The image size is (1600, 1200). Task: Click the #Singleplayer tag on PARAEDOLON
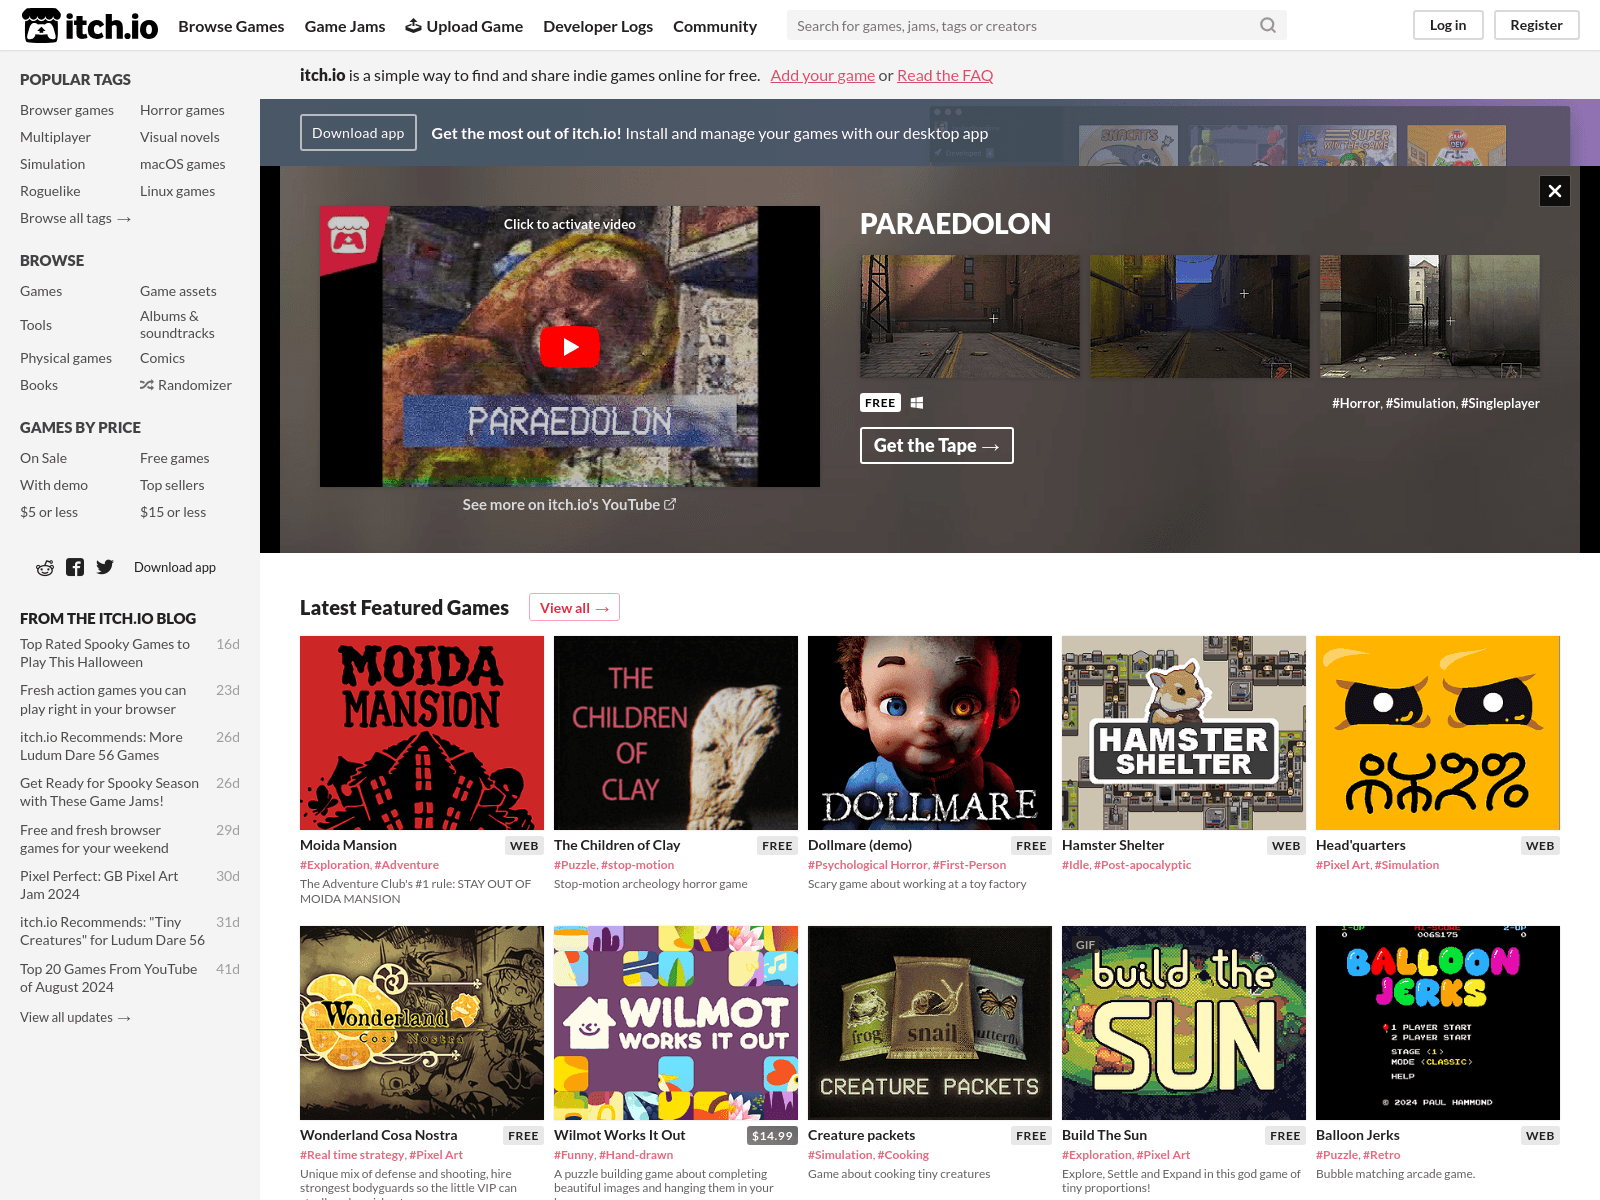1500,403
